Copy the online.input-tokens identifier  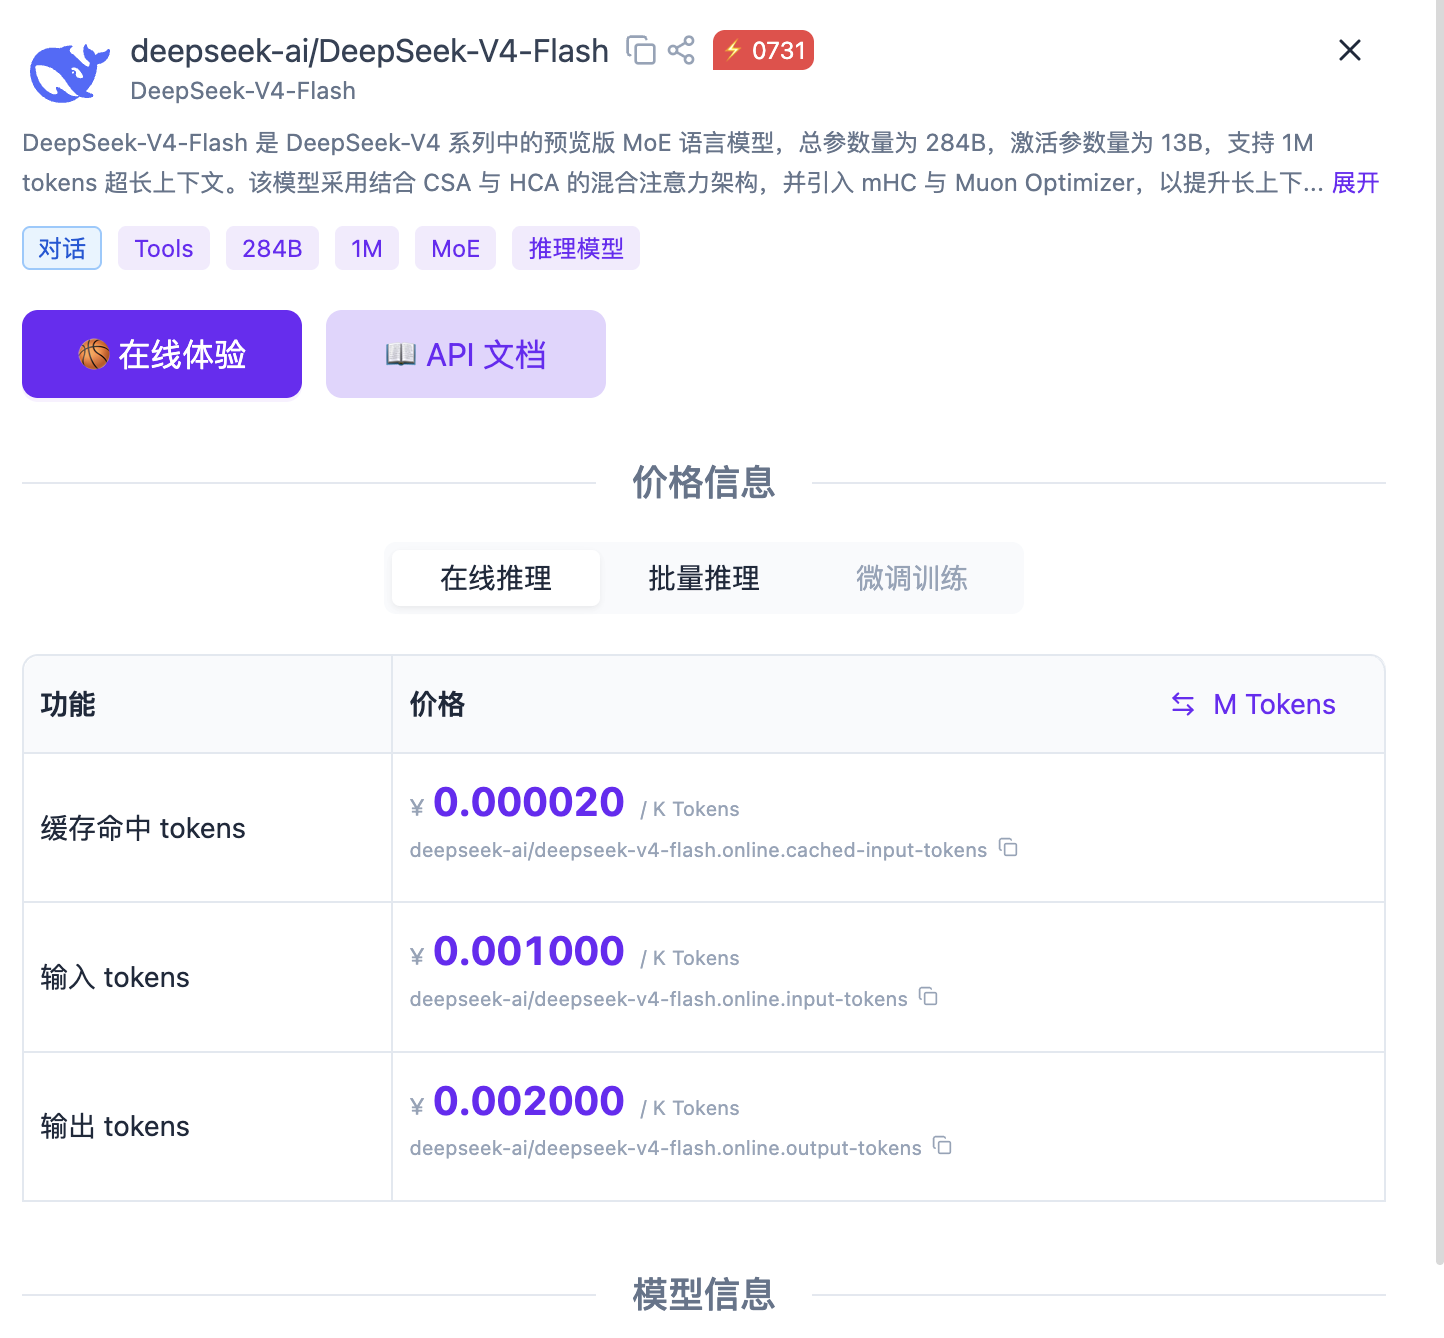[929, 997]
